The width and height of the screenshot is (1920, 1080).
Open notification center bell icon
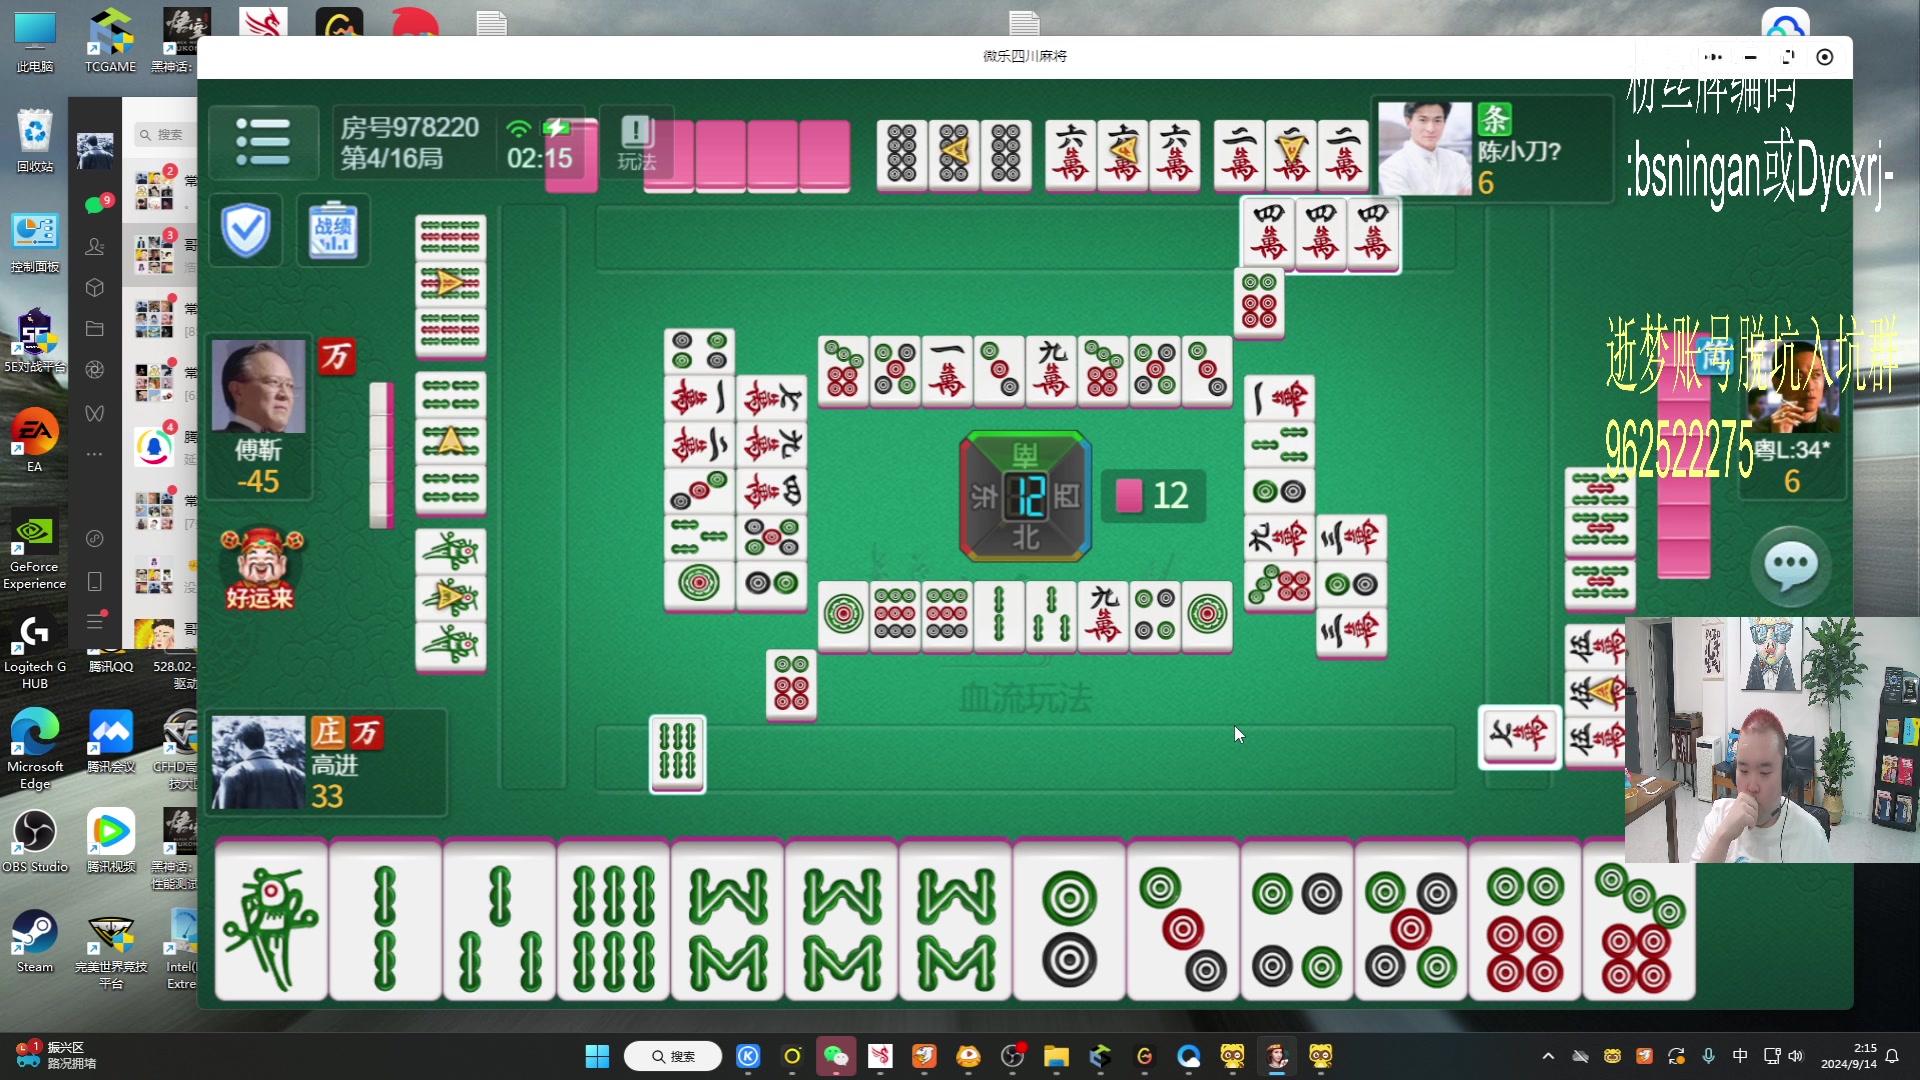point(1892,1056)
